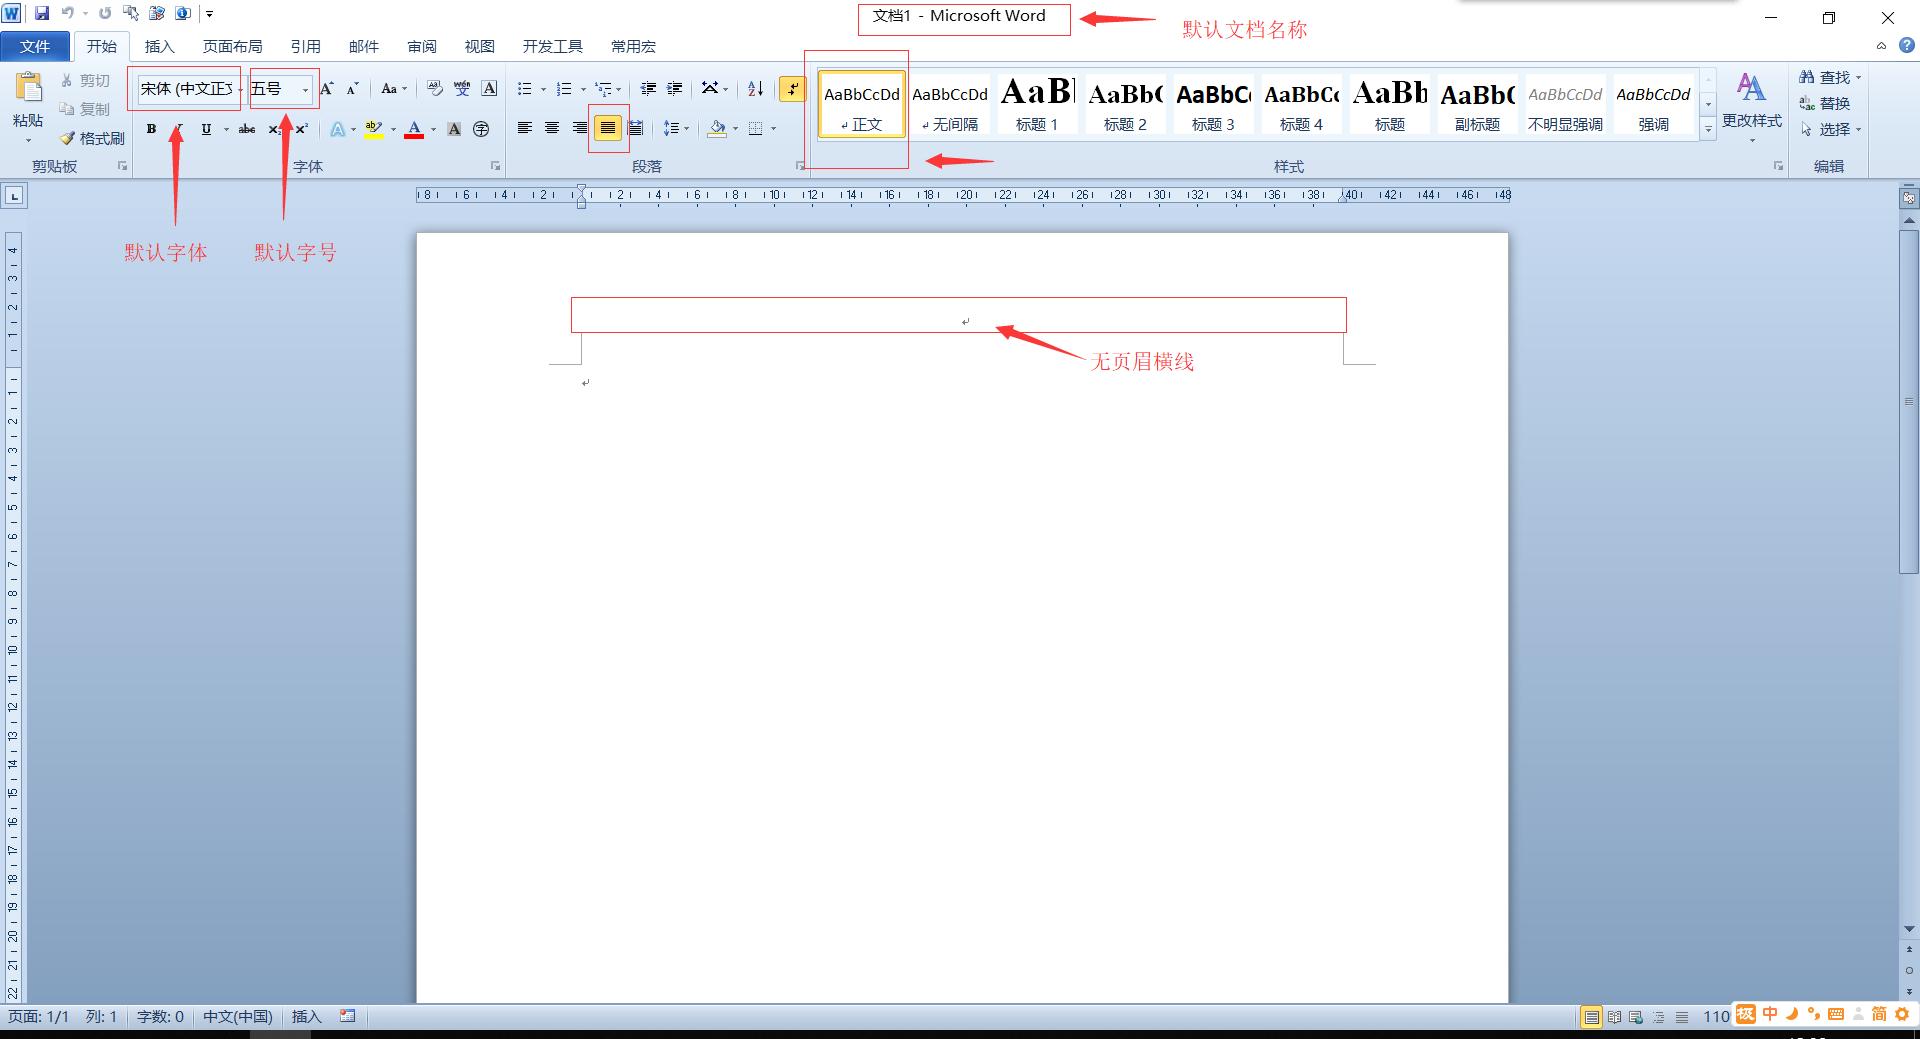Viewport: 1920px width, 1039px height.
Task: Switch to the Review (审阅) tab
Action: pos(422,46)
